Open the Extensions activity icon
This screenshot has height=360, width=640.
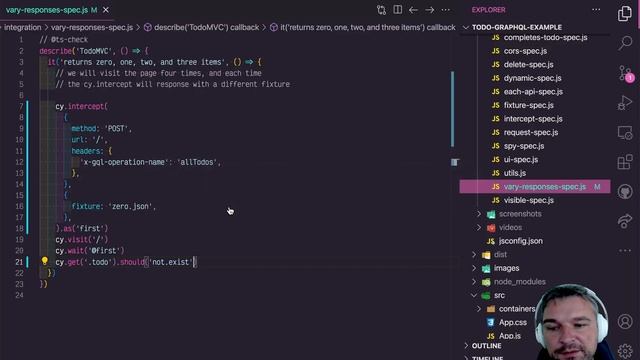[625, 162]
